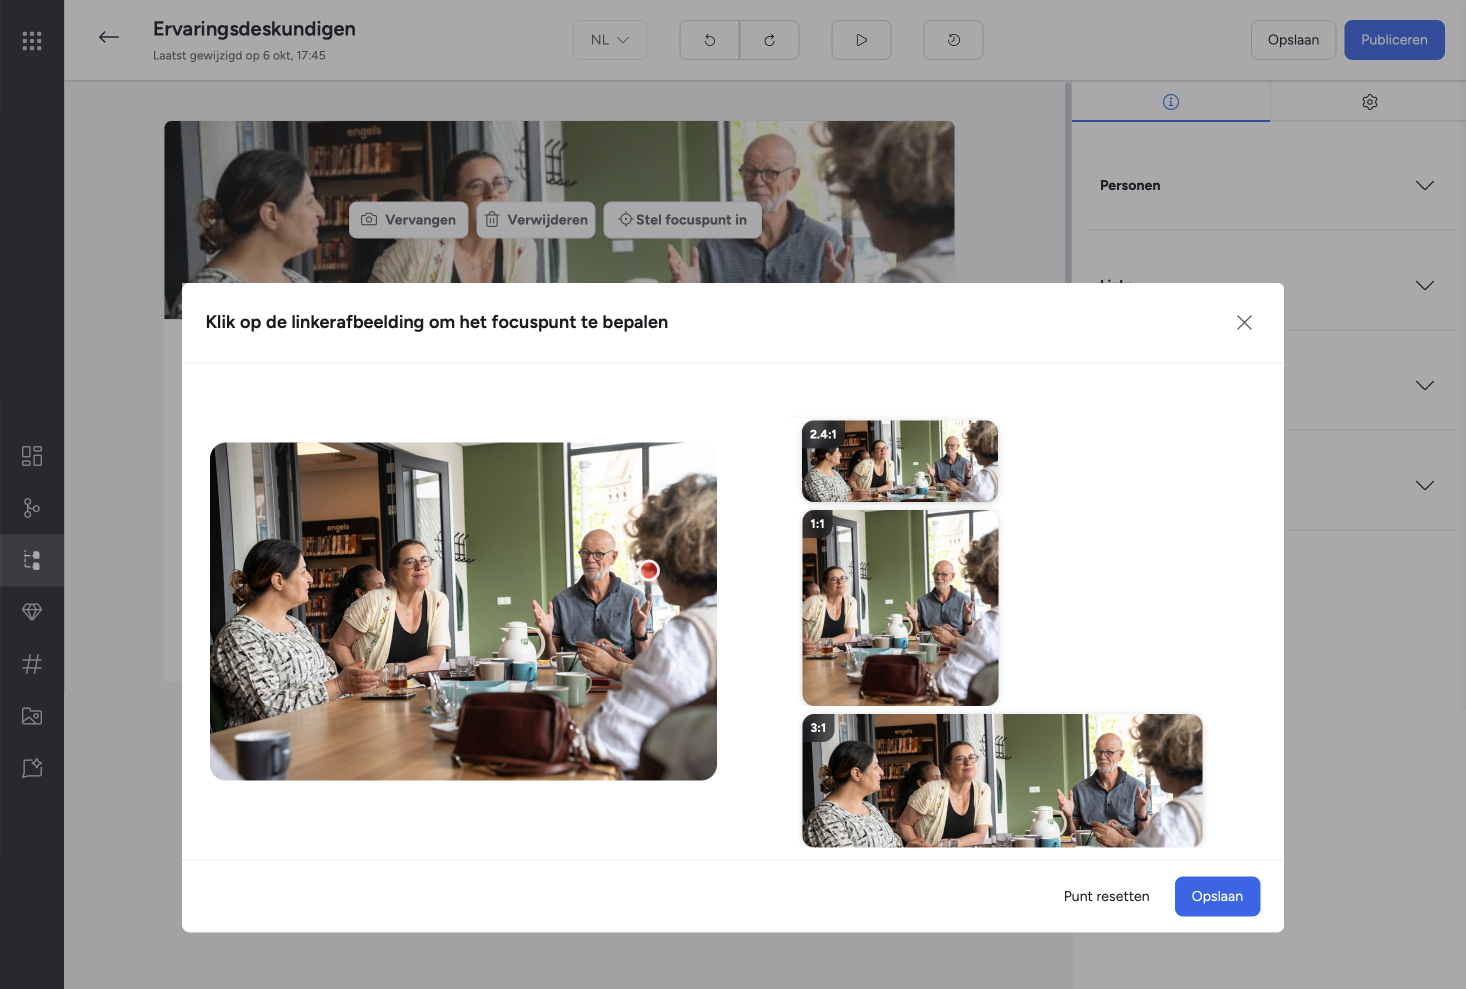Expand the fourth sidebar section chevron

pos(1425,485)
